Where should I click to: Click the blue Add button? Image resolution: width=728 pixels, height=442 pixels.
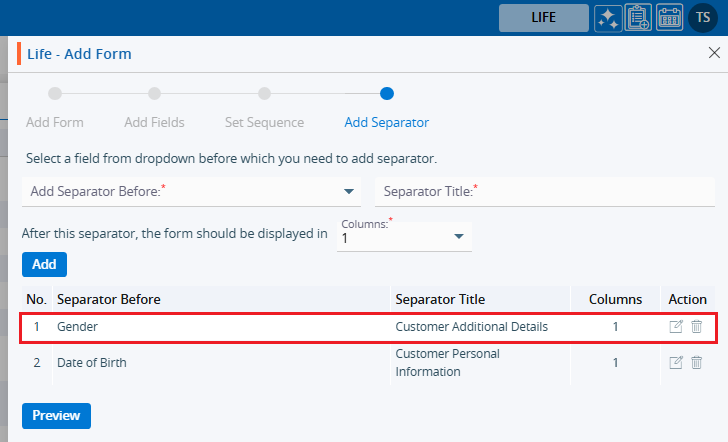click(44, 264)
